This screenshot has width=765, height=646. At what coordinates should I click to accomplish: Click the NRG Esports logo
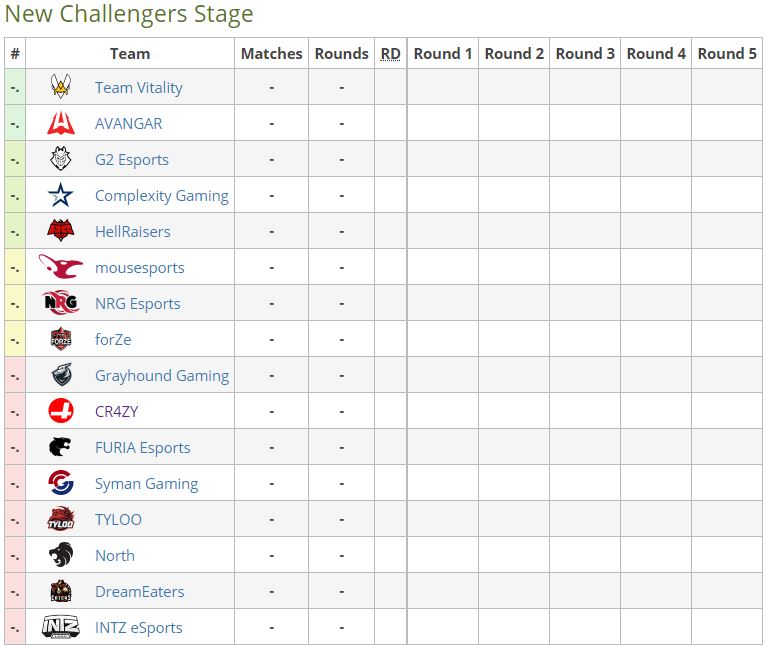click(61, 303)
